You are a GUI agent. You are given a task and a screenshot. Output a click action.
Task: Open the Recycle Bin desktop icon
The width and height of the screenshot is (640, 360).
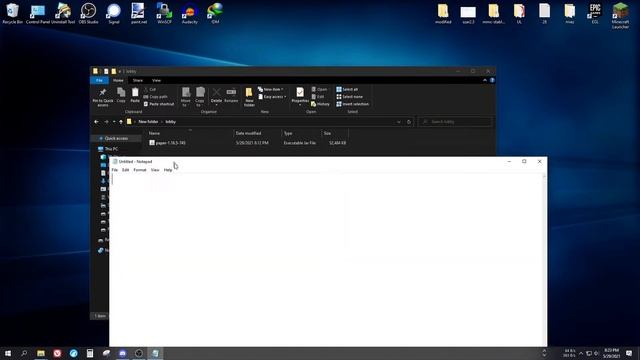(12, 13)
